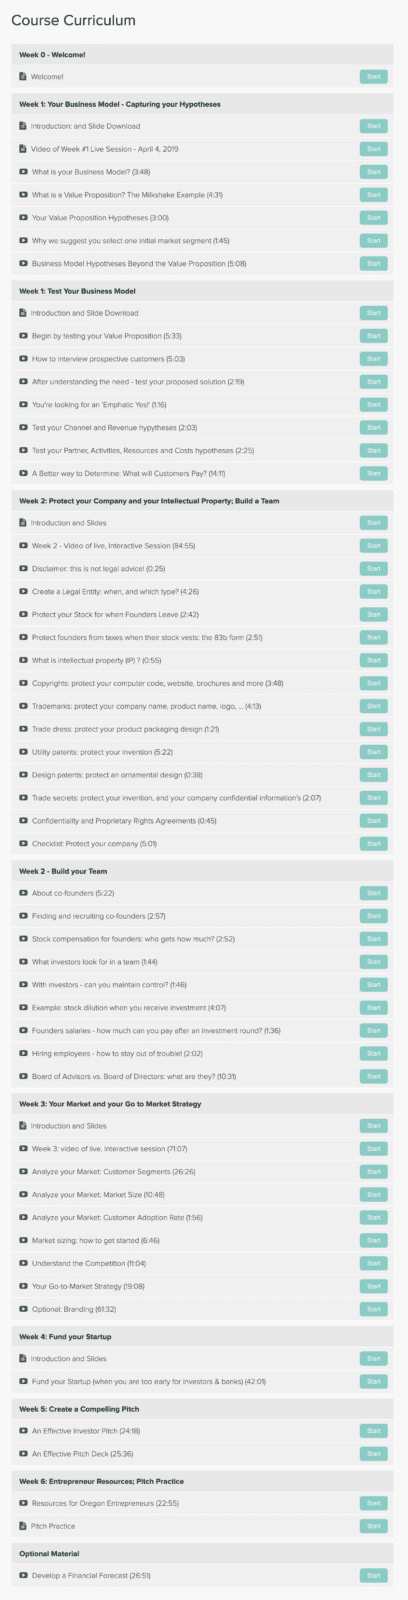Select 'Week 3: Your Market and your Go to Market Strategy' header
408x1600 pixels.
[x=110, y=1104]
